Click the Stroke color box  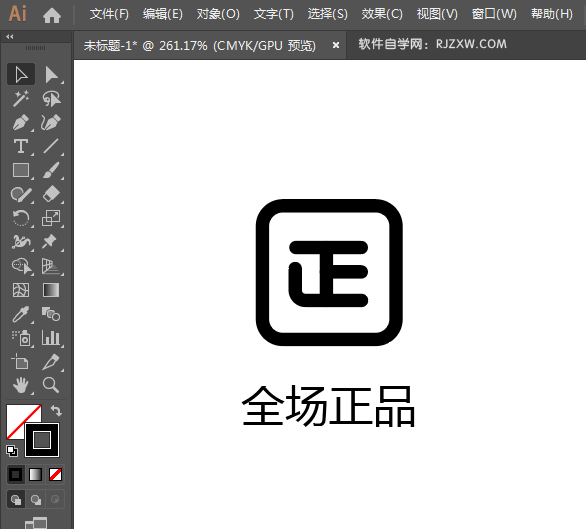(42, 440)
